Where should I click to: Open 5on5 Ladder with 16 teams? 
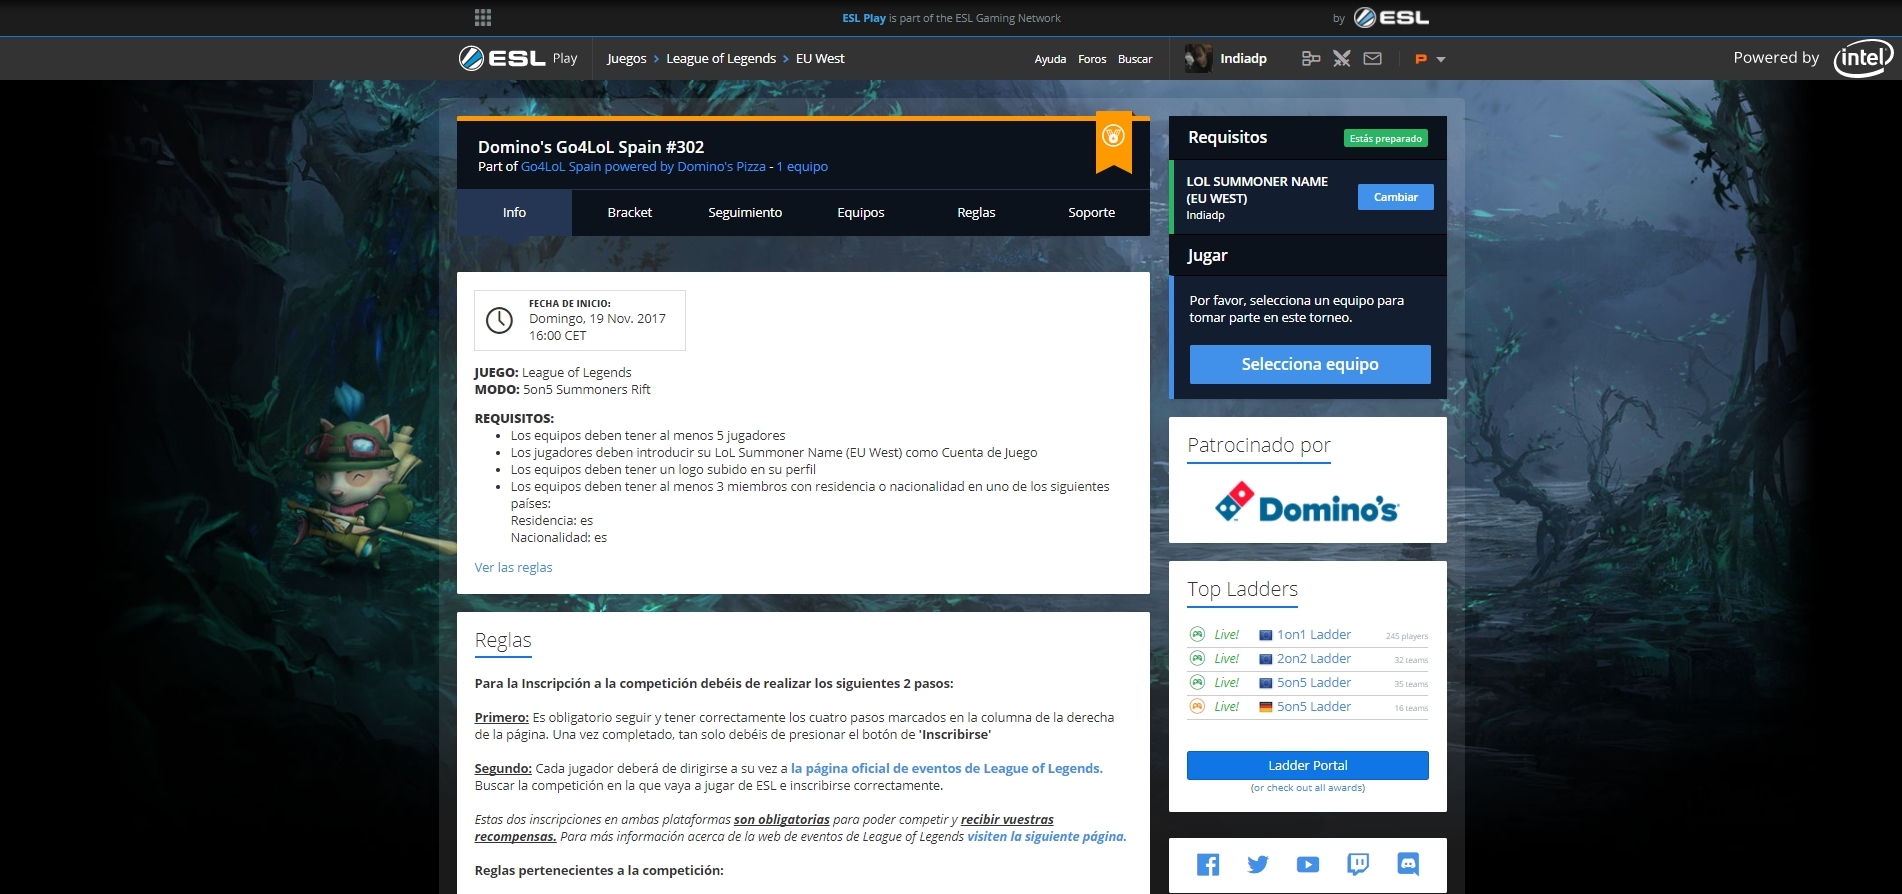coord(1314,706)
